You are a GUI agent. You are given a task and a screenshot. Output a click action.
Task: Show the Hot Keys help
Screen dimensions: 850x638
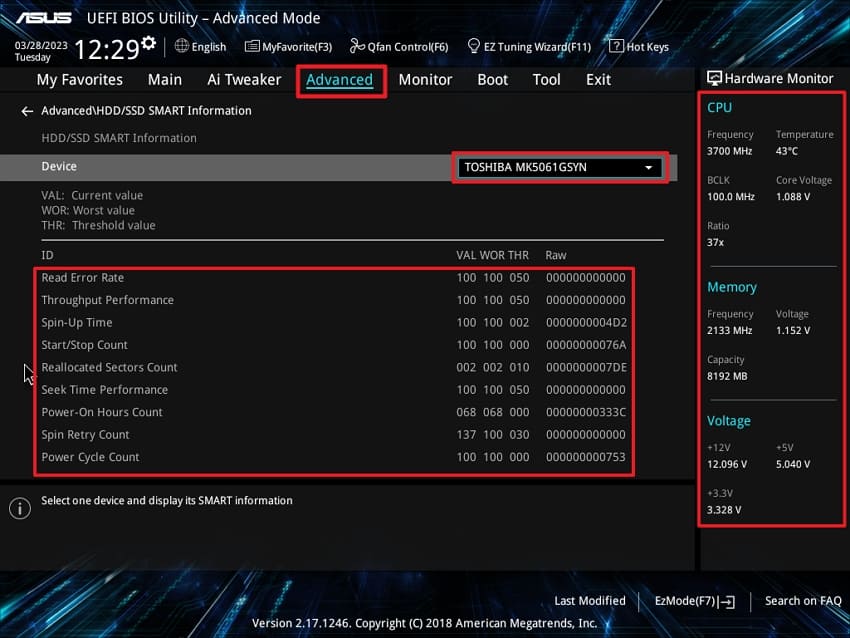(x=638, y=46)
